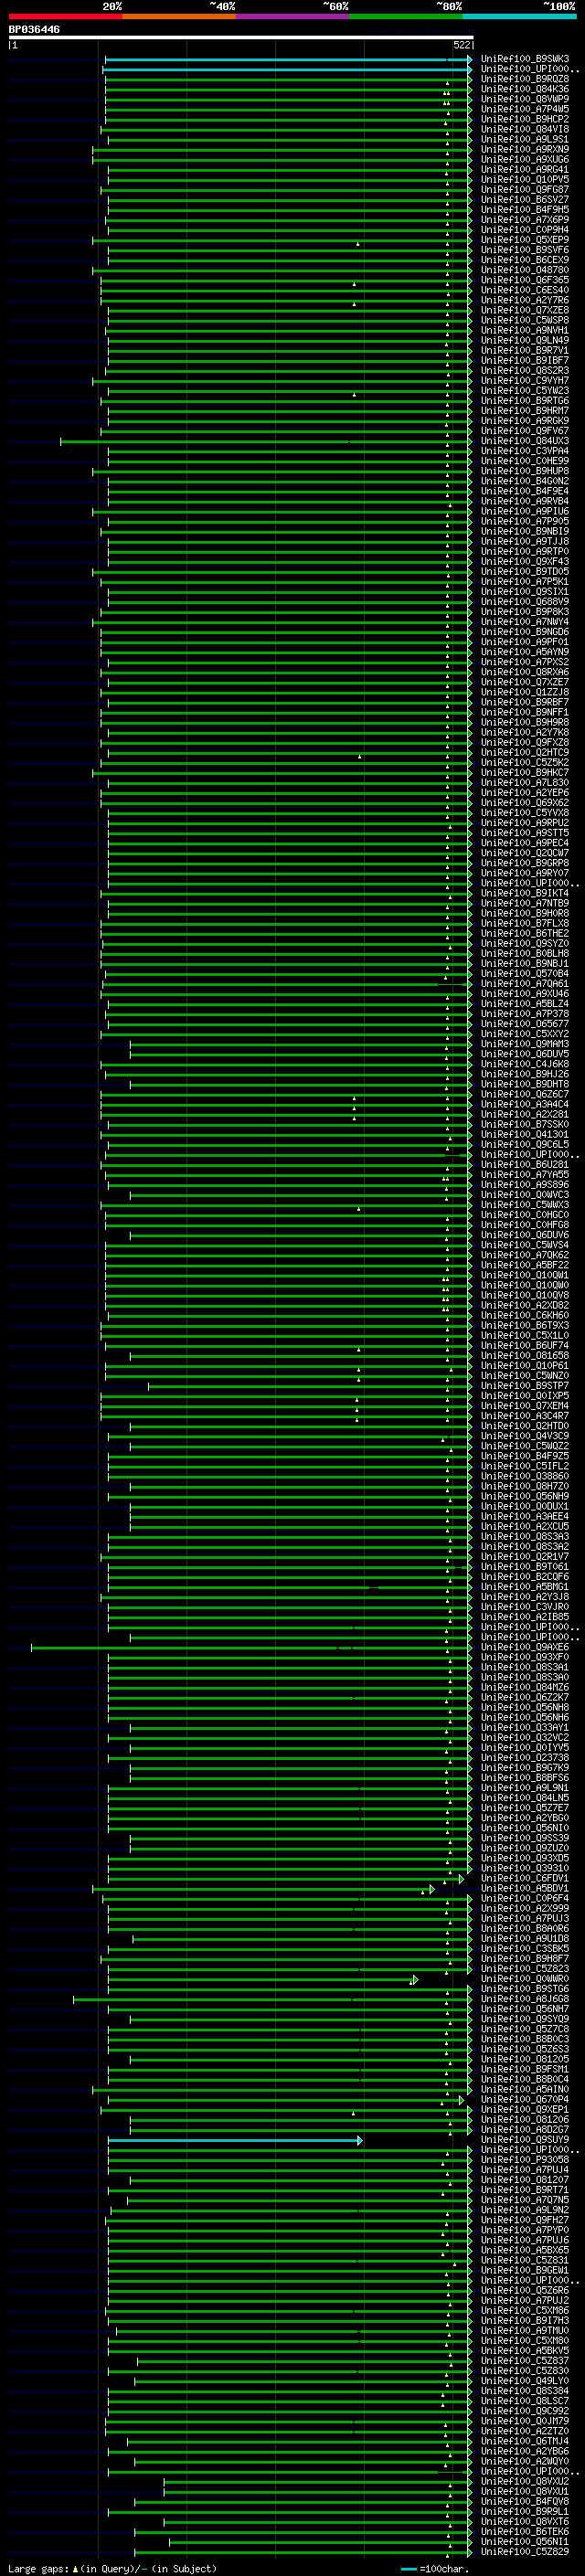Open hit UniRef100_Q9SIX1

coord(525,592)
